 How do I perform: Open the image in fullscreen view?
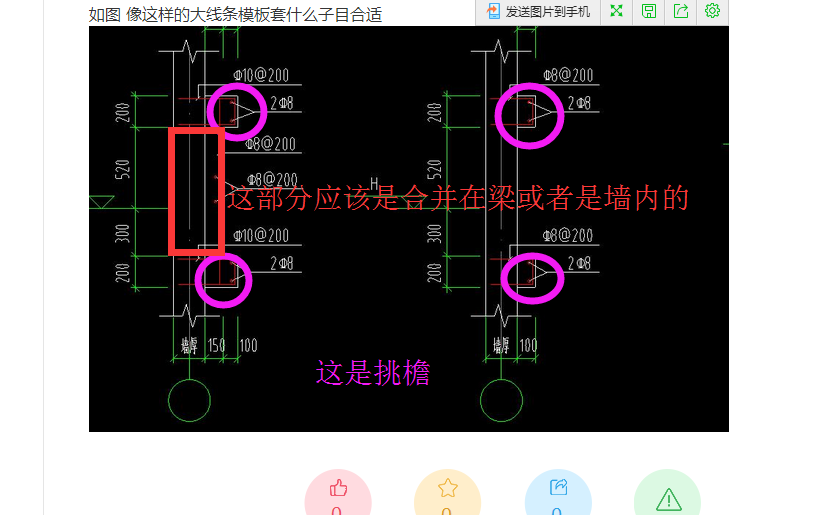(616, 11)
